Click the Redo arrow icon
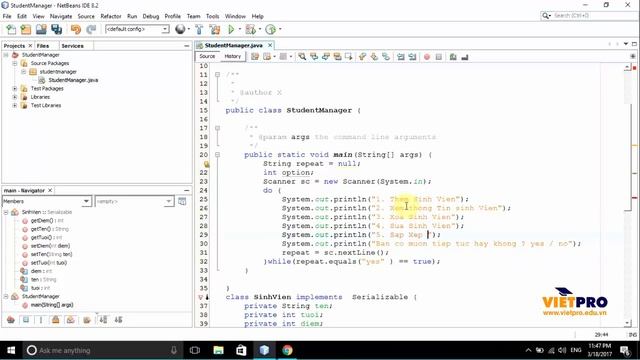Screen dimensions: 640x360 point(91,29)
